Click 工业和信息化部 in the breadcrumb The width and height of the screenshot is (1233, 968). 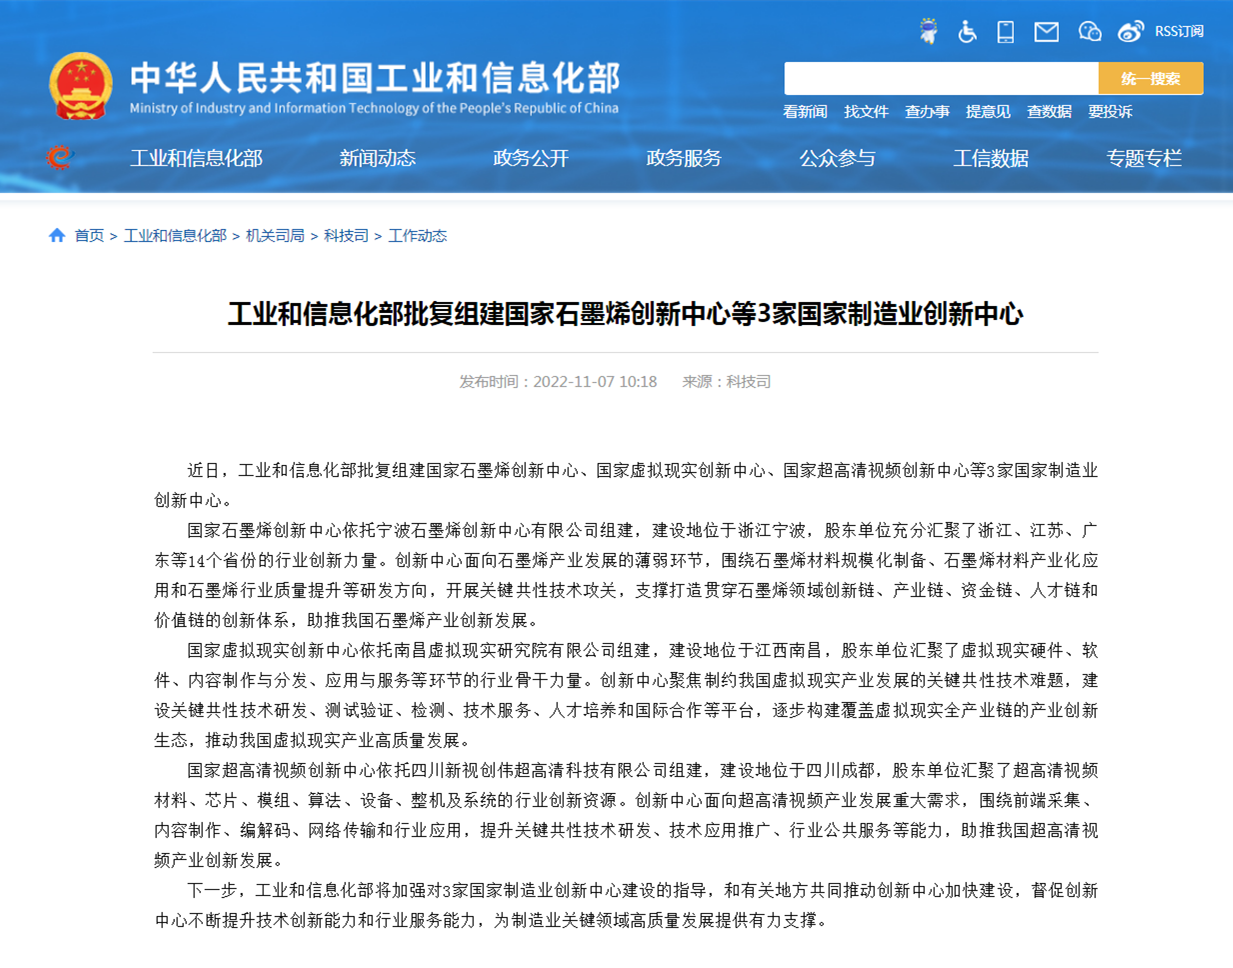click(x=175, y=236)
